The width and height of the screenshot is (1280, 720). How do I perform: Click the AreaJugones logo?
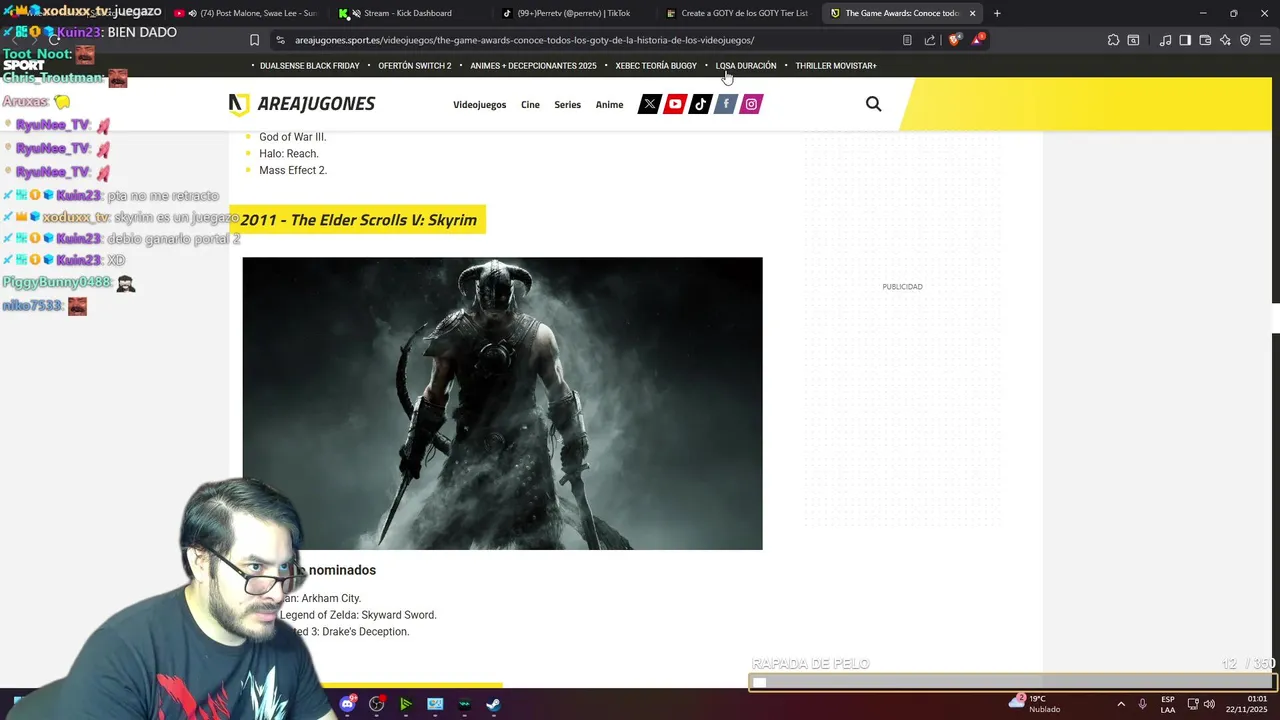tap(302, 104)
